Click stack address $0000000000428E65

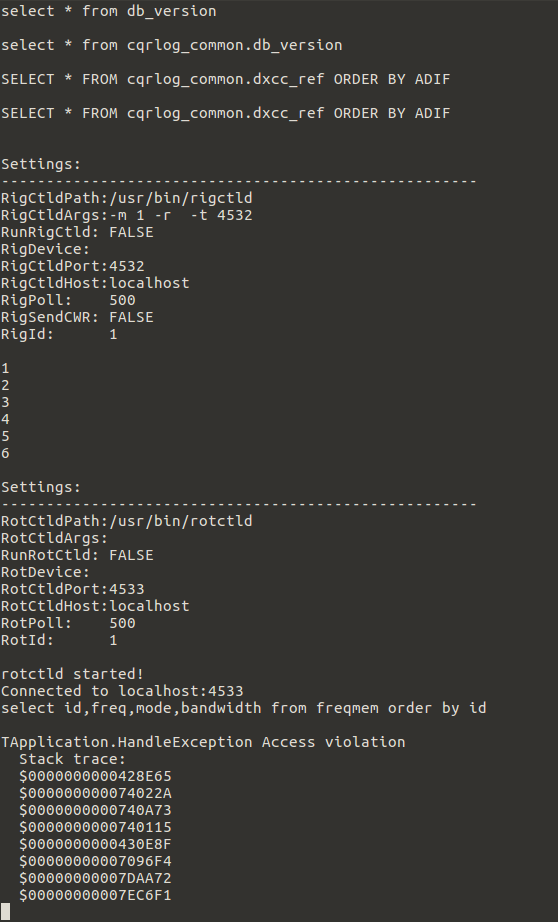coord(95,777)
